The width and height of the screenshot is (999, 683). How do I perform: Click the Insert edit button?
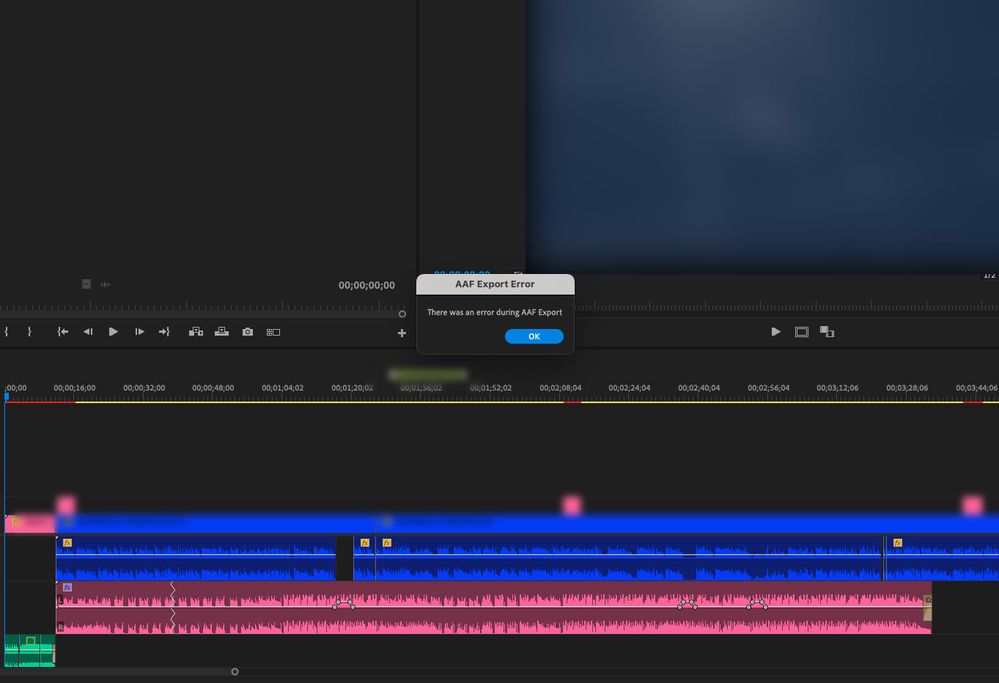click(196, 332)
